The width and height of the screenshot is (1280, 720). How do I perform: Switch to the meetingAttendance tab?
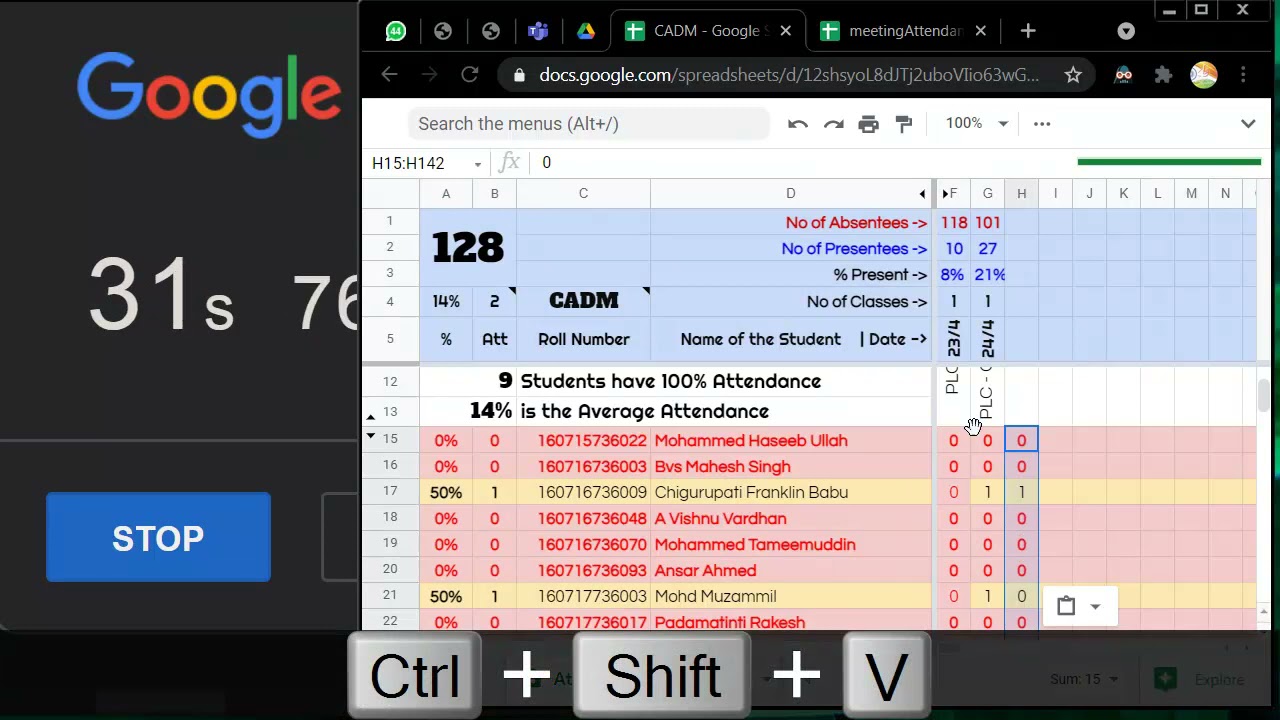click(904, 31)
